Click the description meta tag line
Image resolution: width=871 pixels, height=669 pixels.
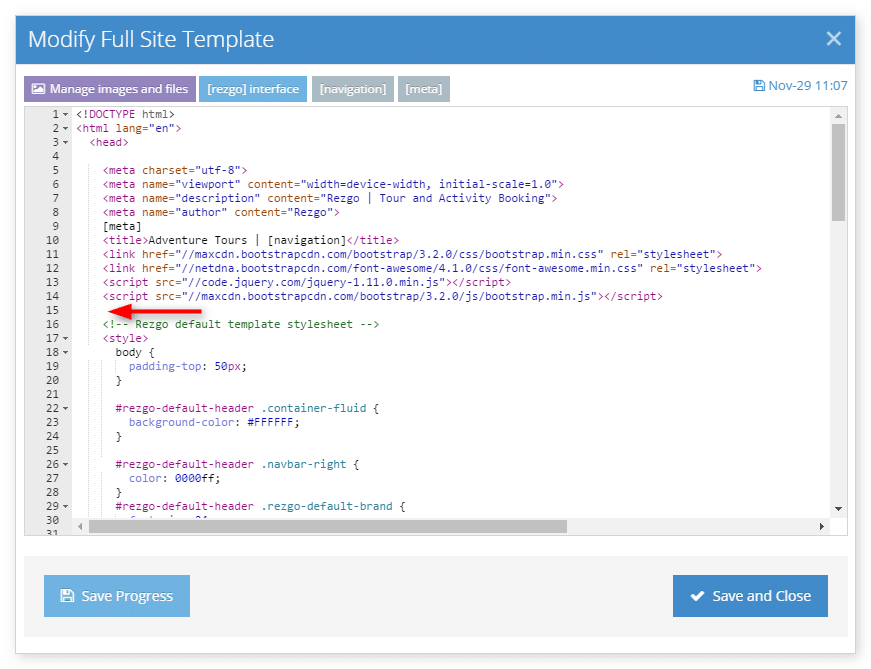coord(330,198)
